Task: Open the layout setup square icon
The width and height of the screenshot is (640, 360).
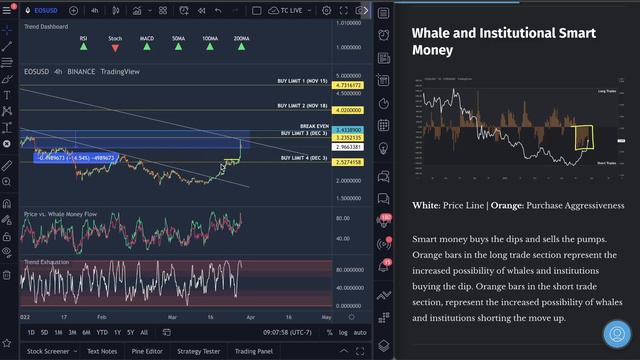Action: [256, 11]
